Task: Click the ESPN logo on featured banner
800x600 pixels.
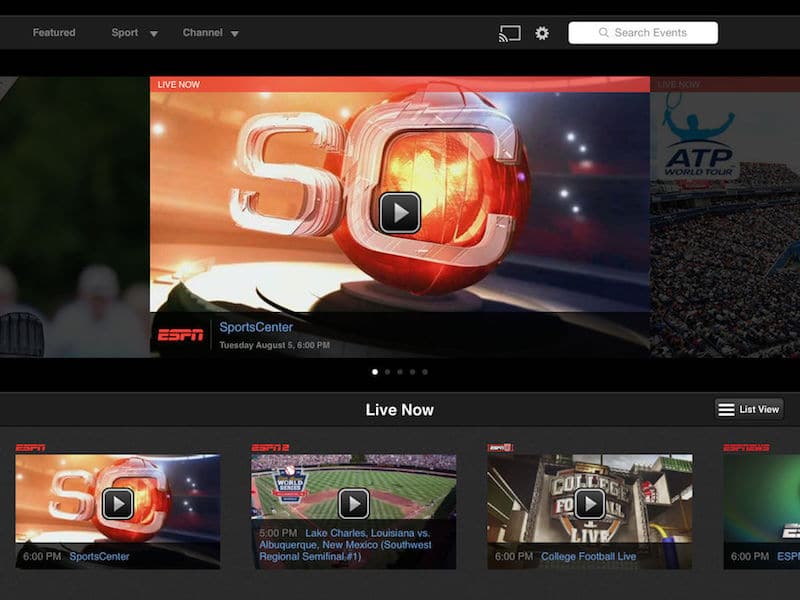Action: point(180,334)
